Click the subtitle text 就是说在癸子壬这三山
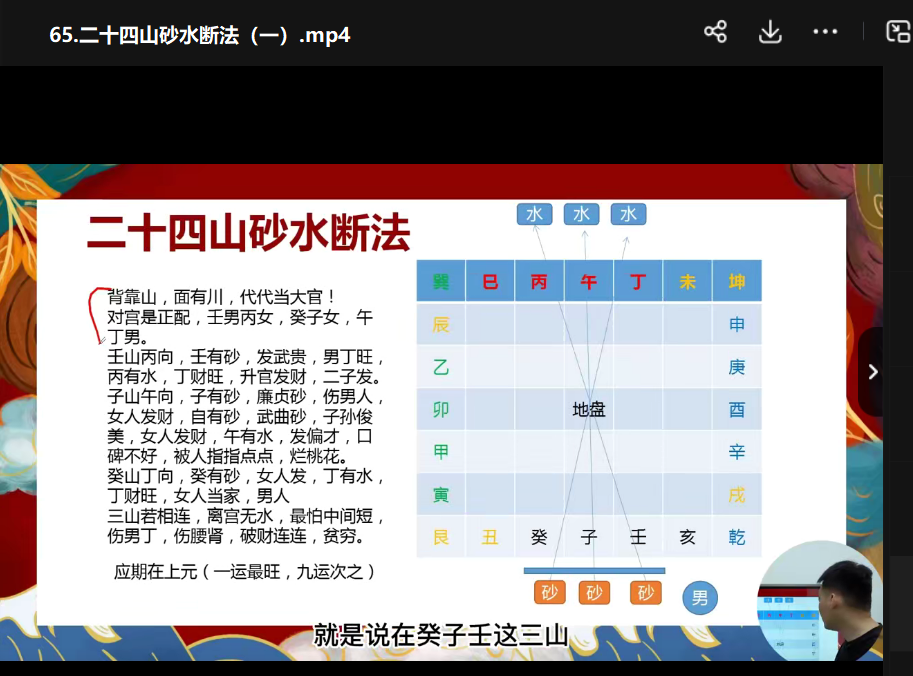Image resolution: width=913 pixels, height=676 pixels. pyautogui.click(x=441, y=636)
